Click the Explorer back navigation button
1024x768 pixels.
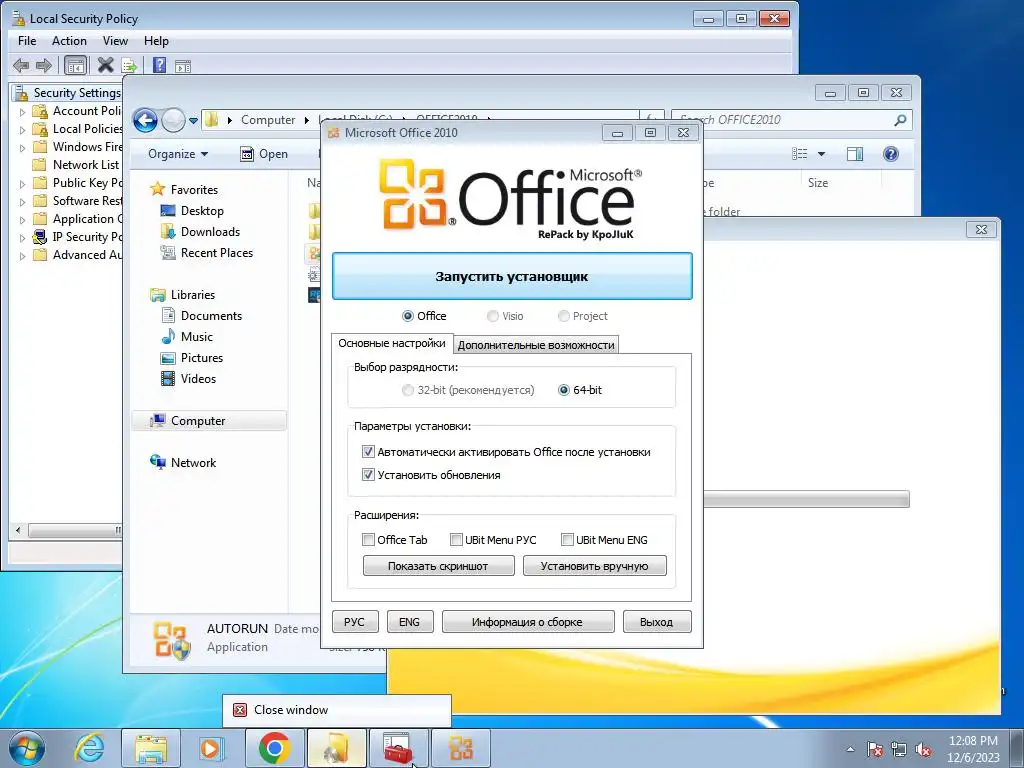pyautogui.click(x=145, y=120)
